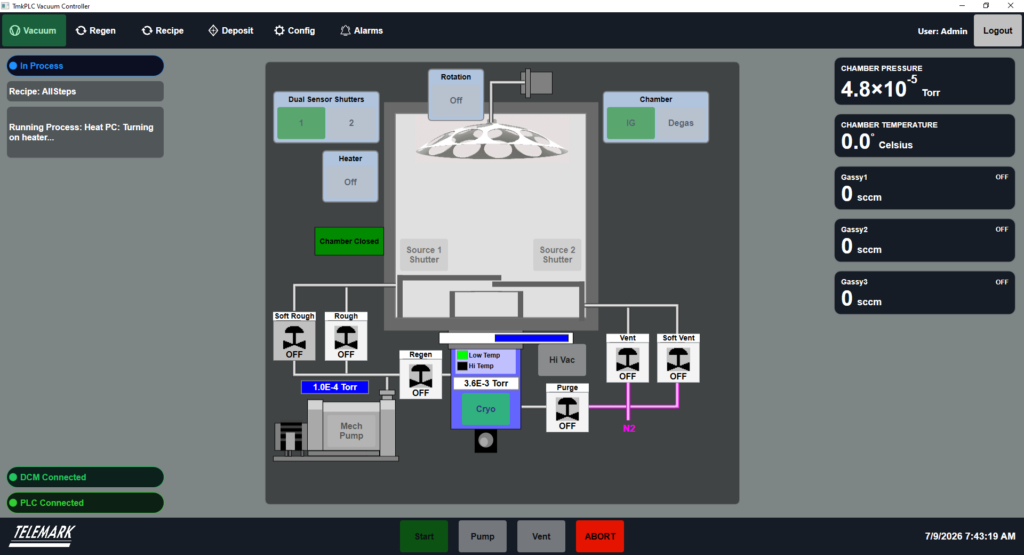Click the 1.0E-4 Torr foreline reading
1024x555 pixels.
click(x=334, y=387)
